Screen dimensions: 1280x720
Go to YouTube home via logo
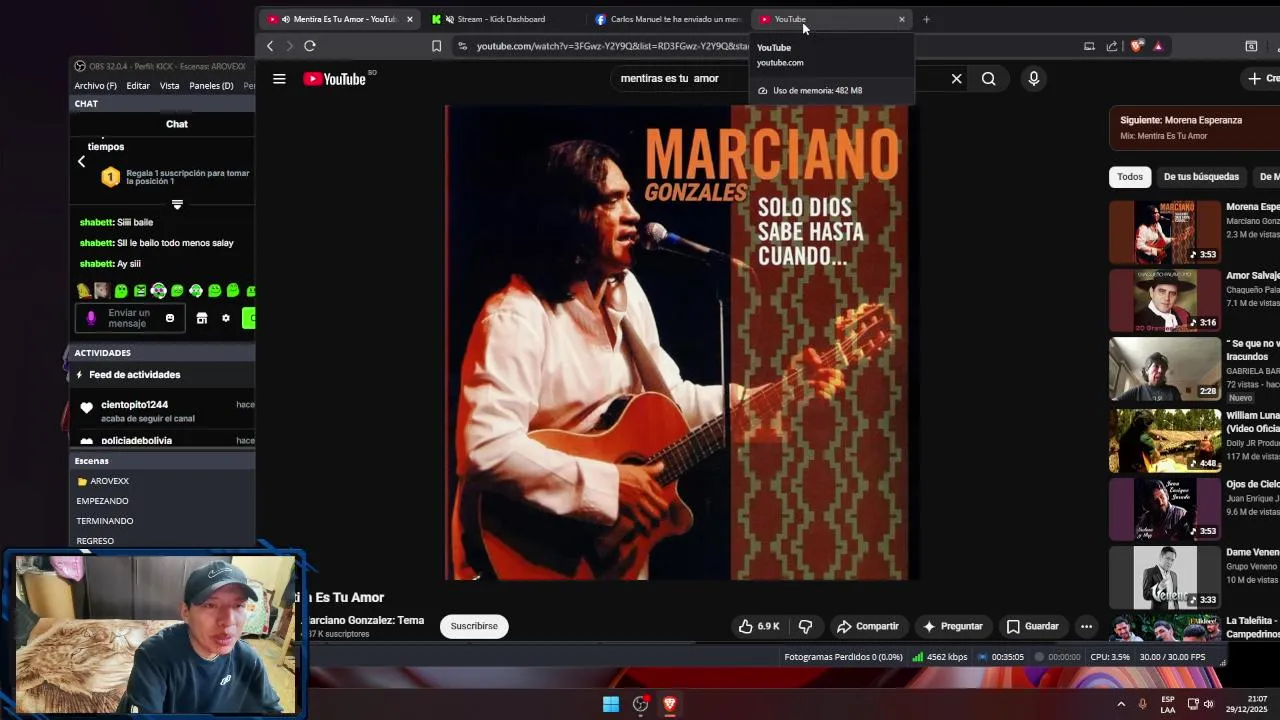pyautogui.click(x=336, y=79)
